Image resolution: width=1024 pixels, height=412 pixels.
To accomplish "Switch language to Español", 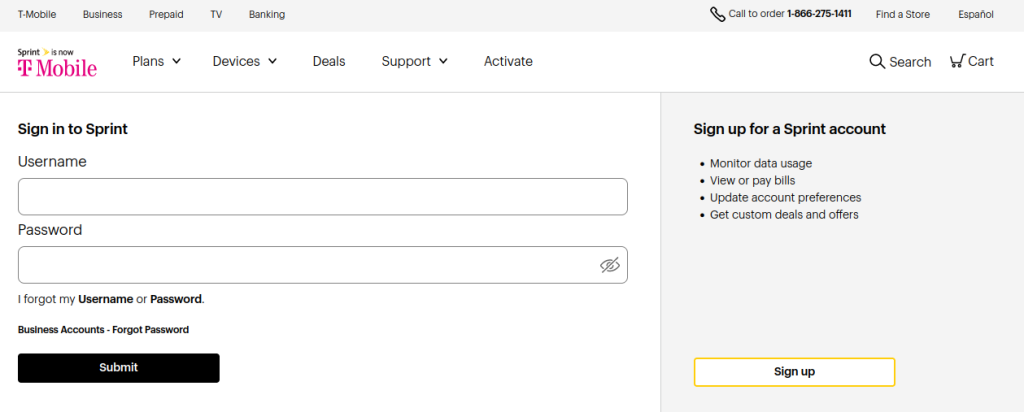I will pos(976,14).
